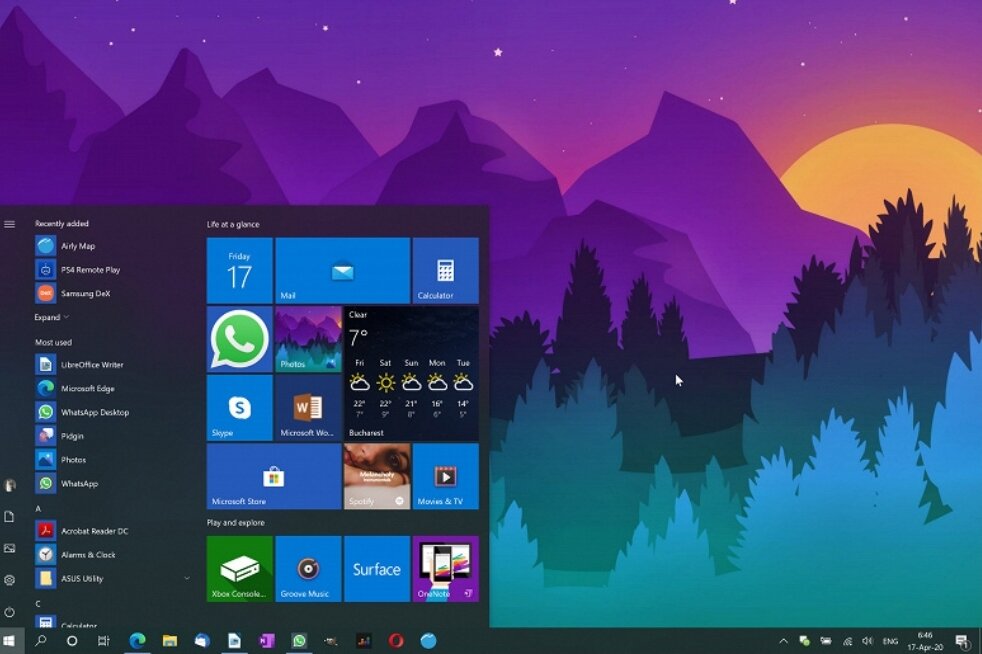The image size is (982, 654).
Task: Click the Start menu hamburger button
Action: tap(9, 224)
